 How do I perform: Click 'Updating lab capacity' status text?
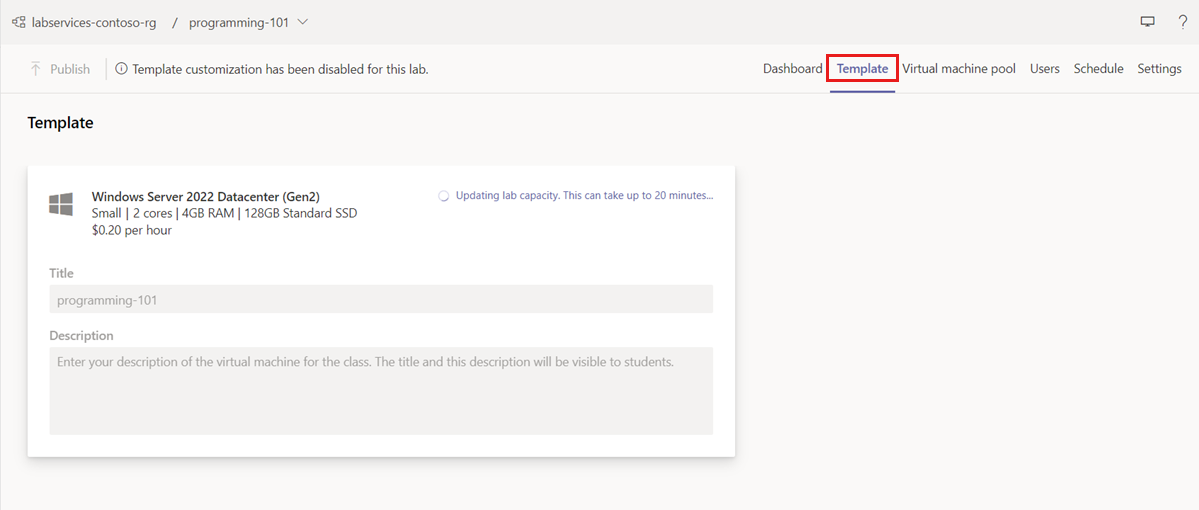point(584,196)
